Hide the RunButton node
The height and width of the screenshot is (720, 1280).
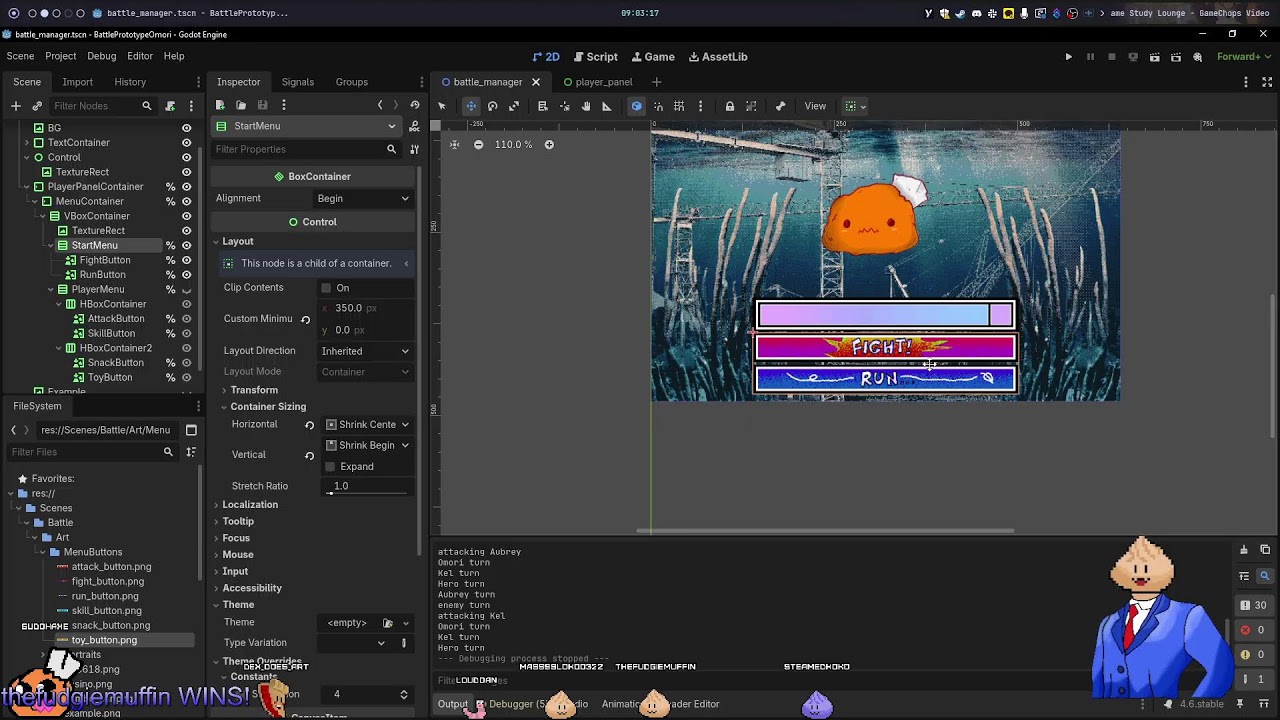(186, 275)
